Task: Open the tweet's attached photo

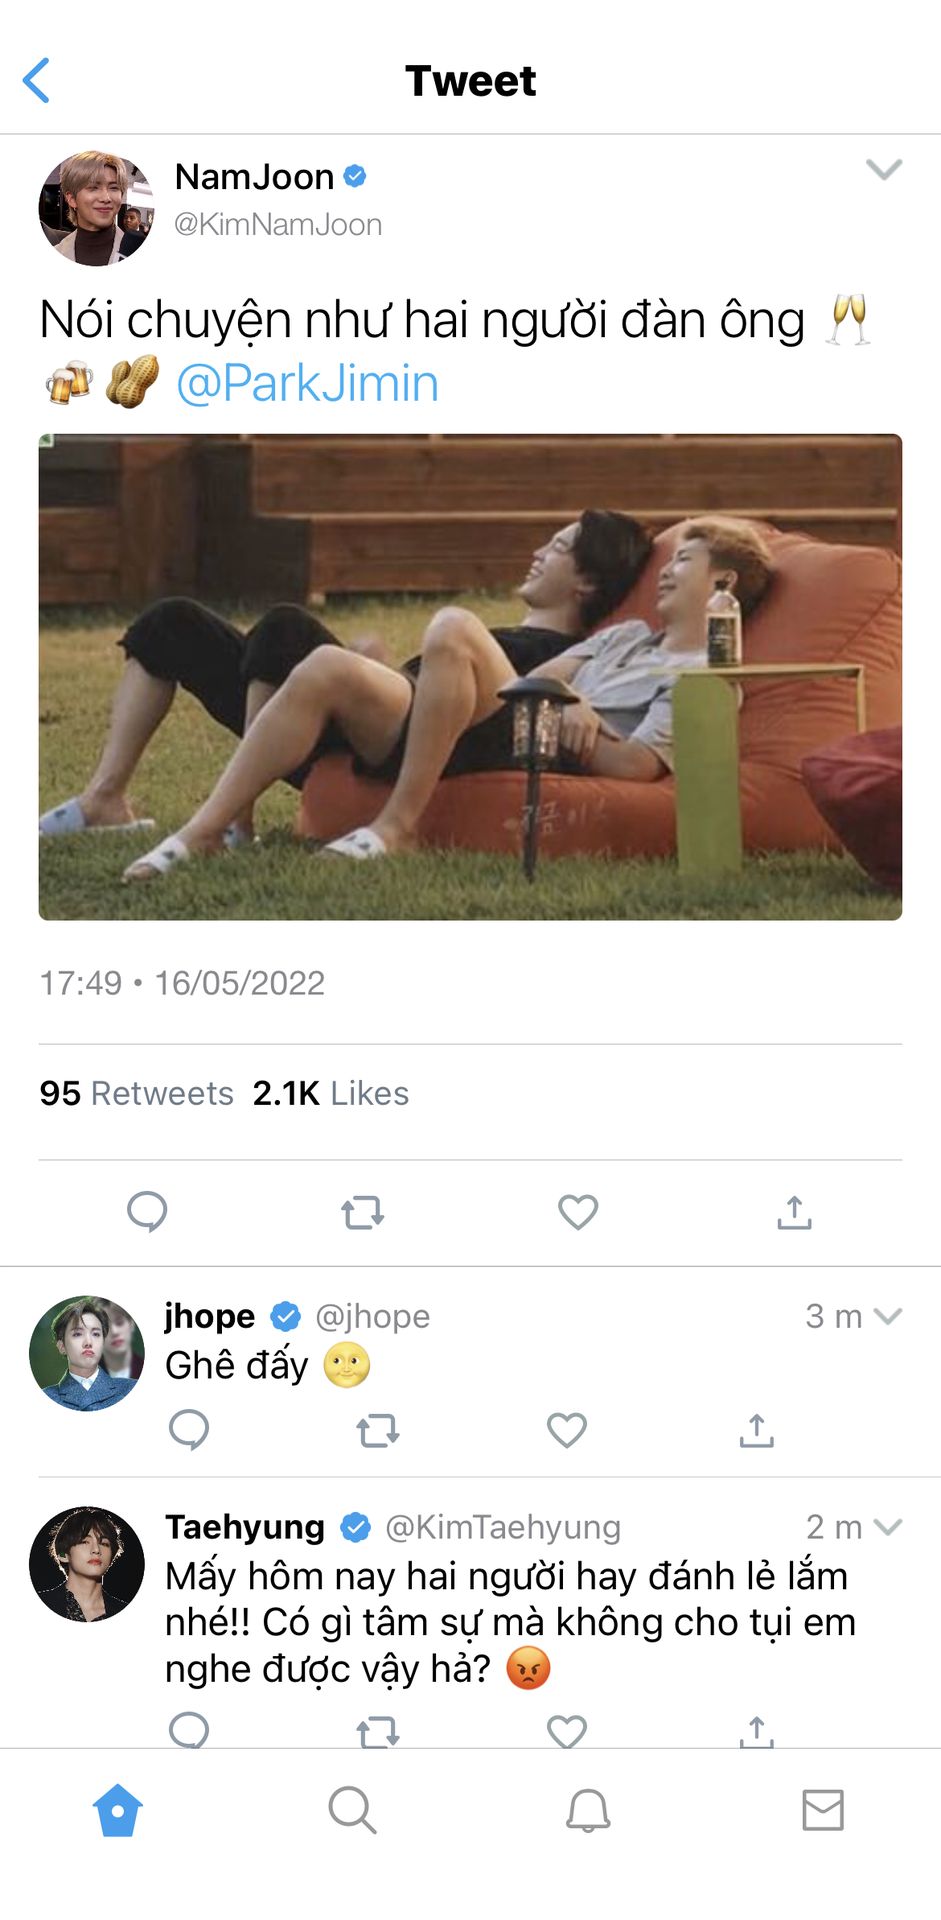Action: (470, 677)
